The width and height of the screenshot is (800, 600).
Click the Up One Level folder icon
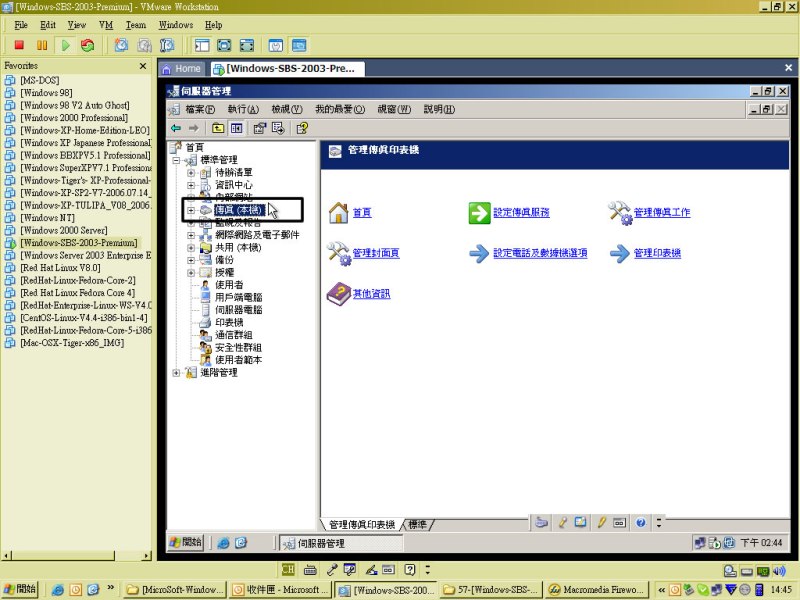218,128
